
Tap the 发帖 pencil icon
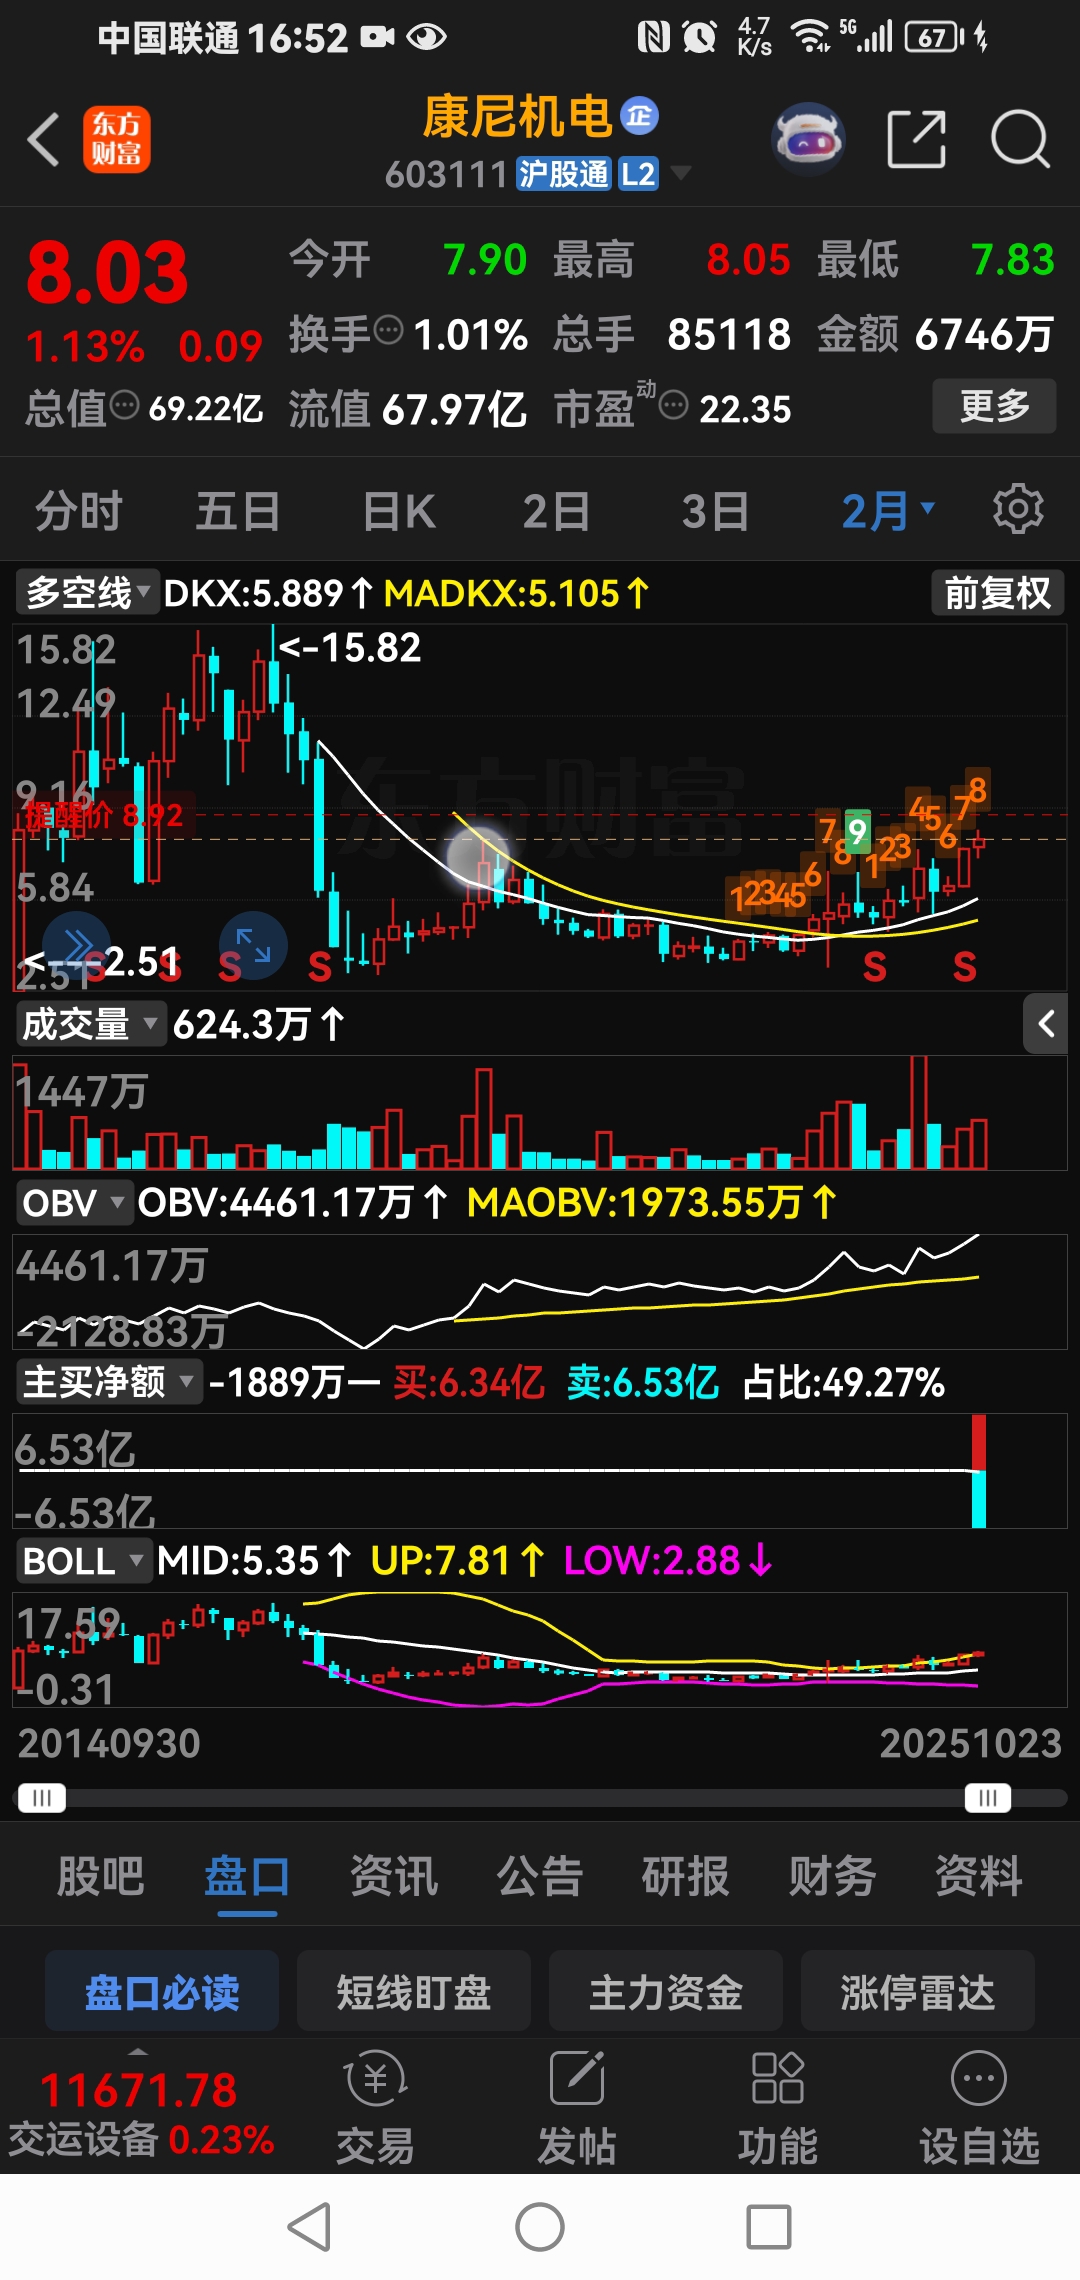pyautogui.click(x=577, y=2080)
